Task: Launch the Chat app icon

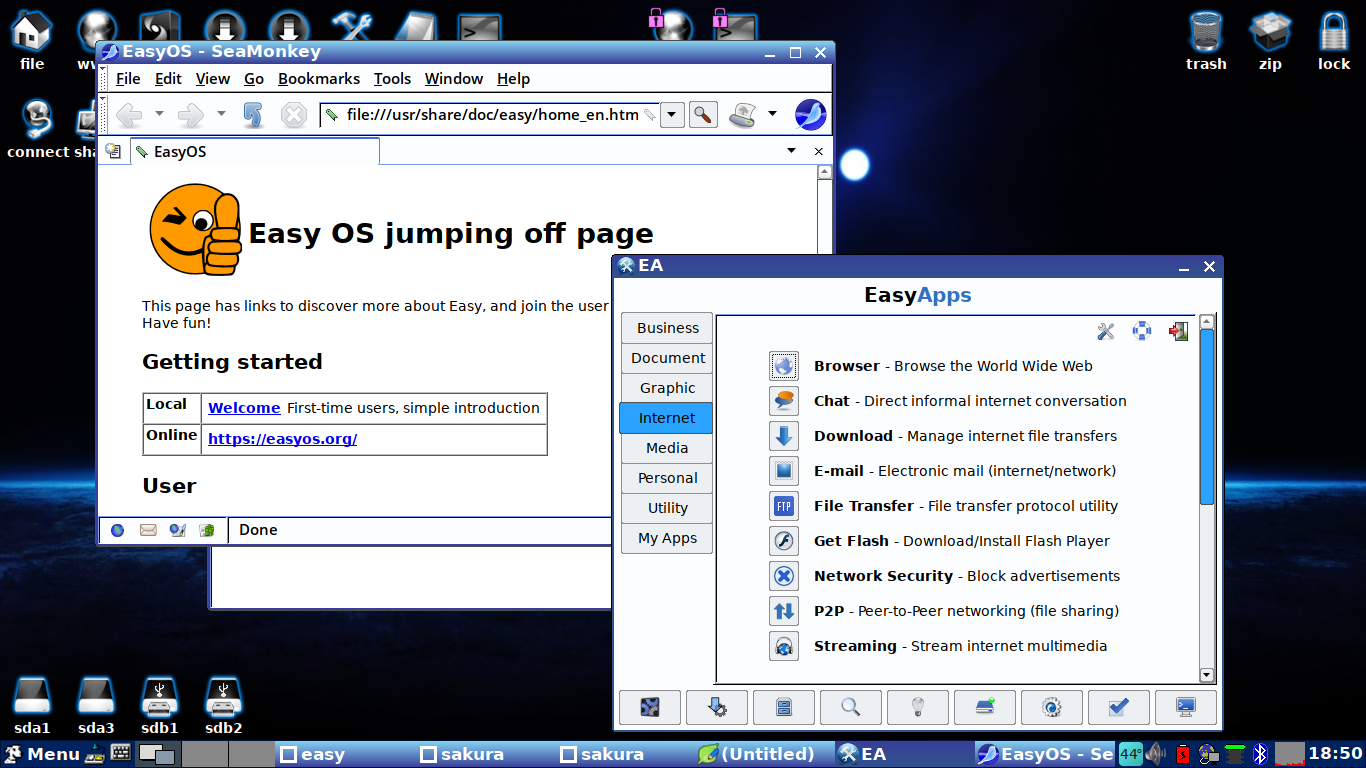Action: (784, 401)
